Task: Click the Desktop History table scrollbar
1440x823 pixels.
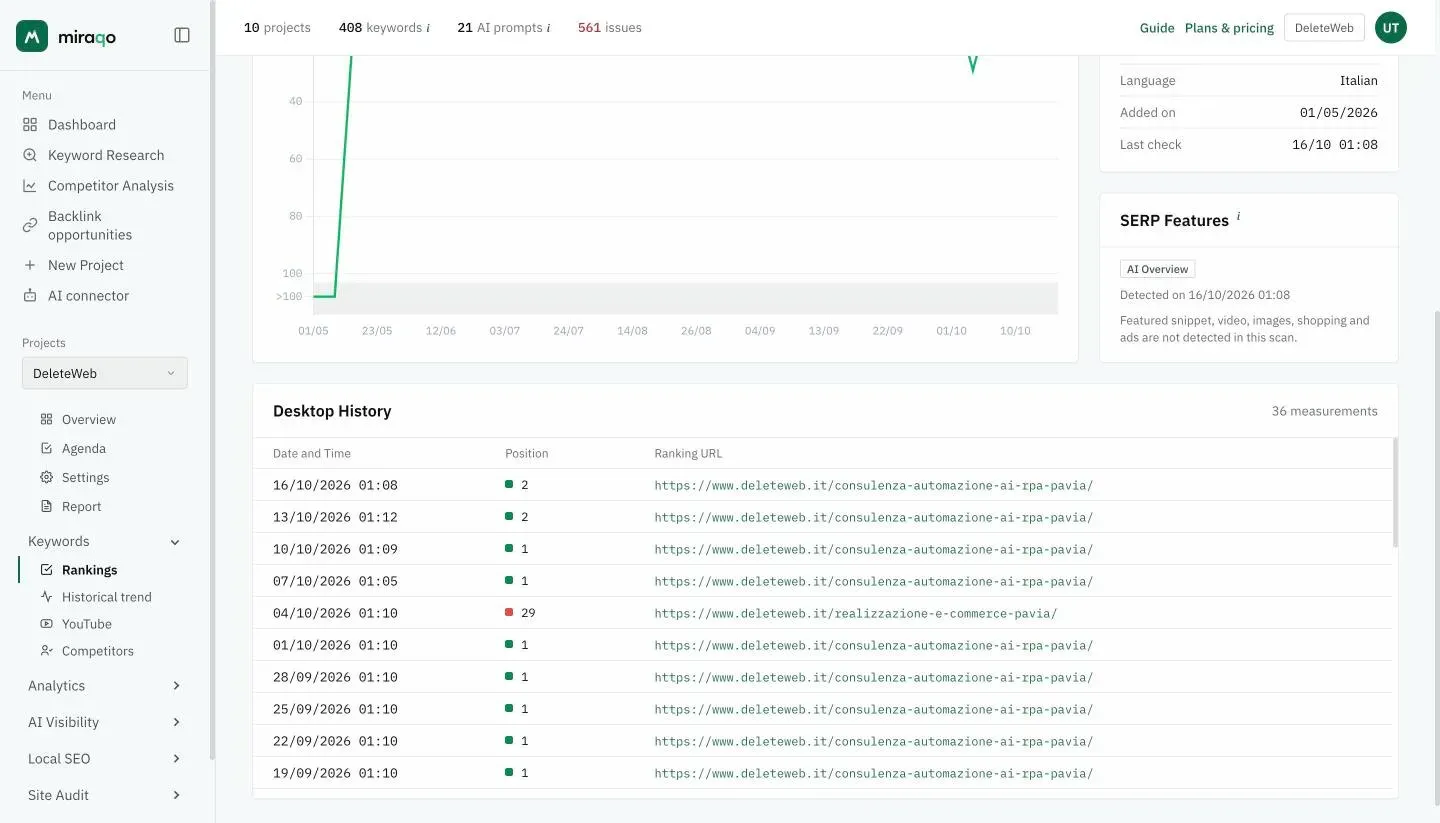Action: click(x=1395, y=492)
